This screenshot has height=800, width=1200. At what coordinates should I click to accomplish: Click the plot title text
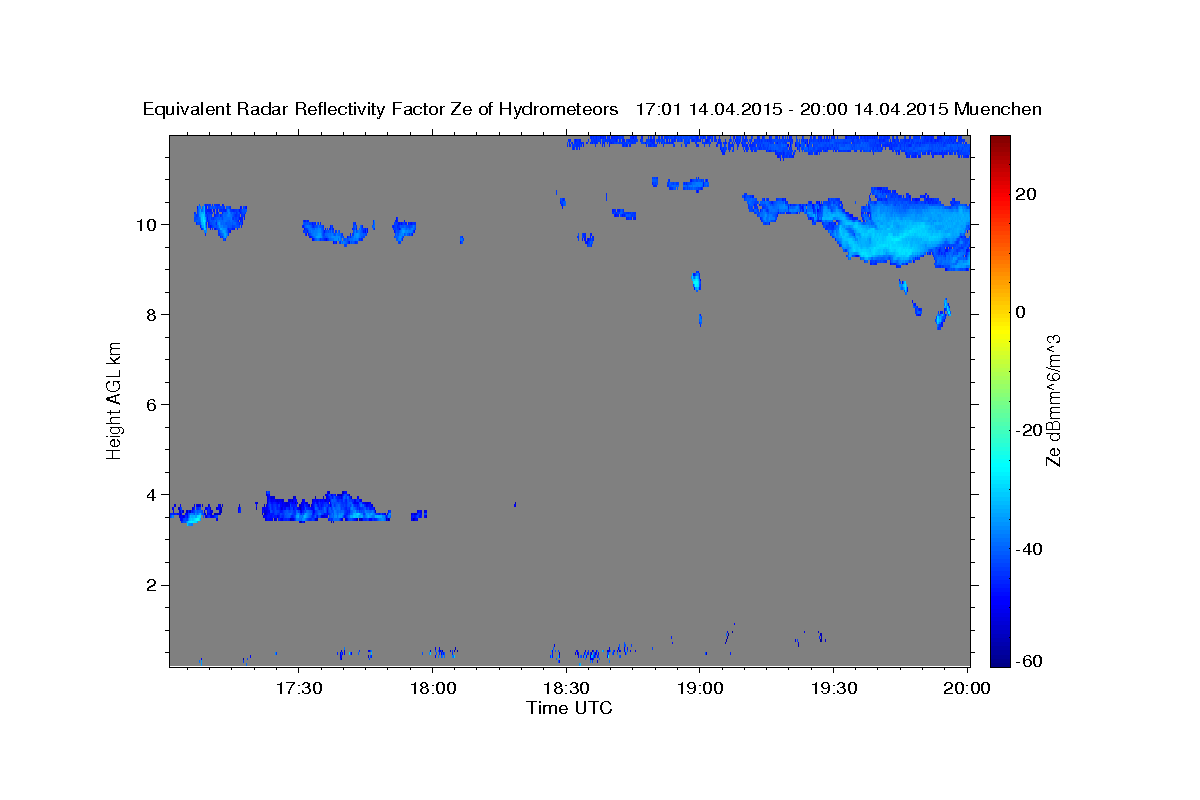[x=593, y=109]
